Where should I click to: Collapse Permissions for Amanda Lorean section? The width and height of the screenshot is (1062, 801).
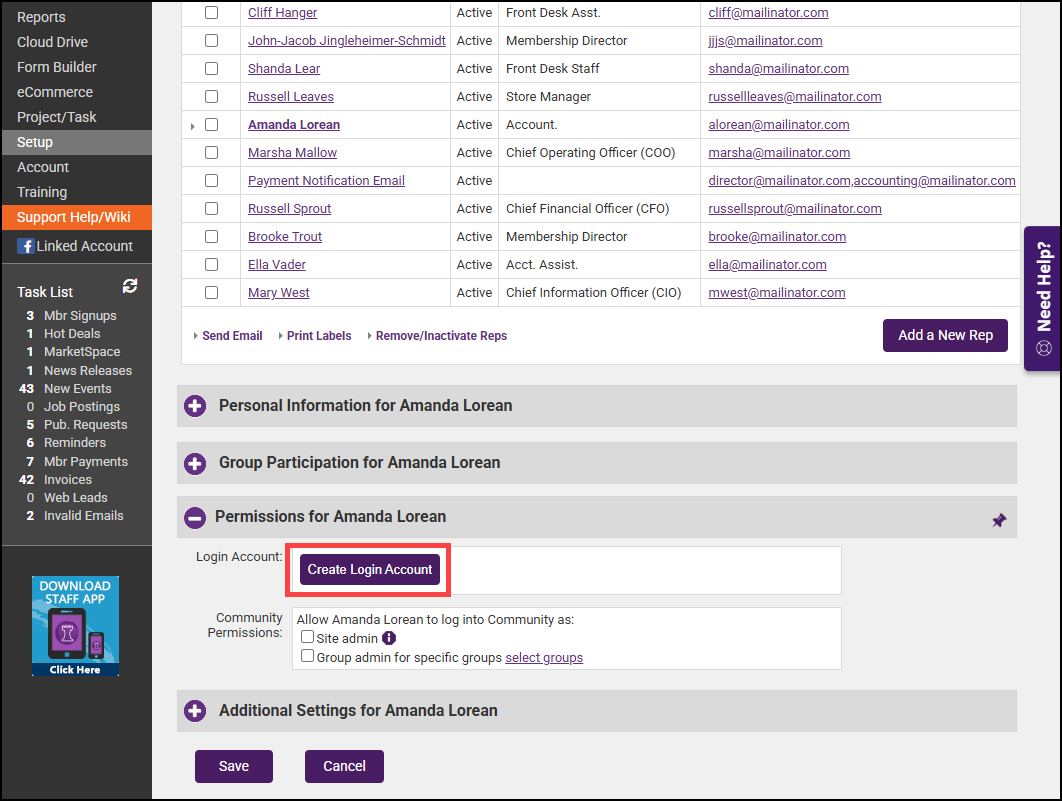196,517
